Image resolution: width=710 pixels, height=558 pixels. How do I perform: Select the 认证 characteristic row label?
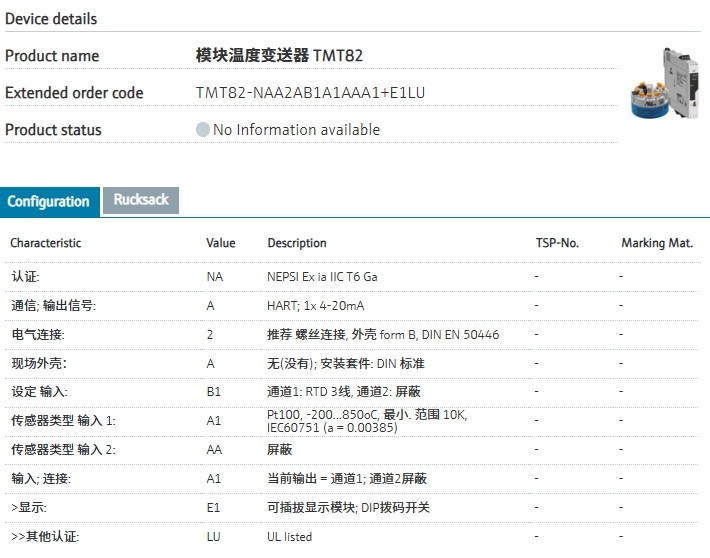pyautogui.click(x=25, y=276)
